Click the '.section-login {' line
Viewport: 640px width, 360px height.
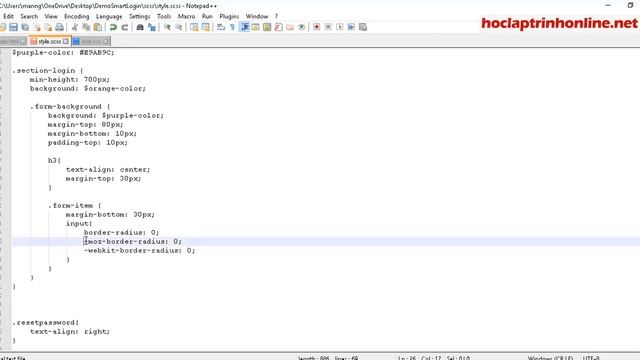[x=48, y=71]
